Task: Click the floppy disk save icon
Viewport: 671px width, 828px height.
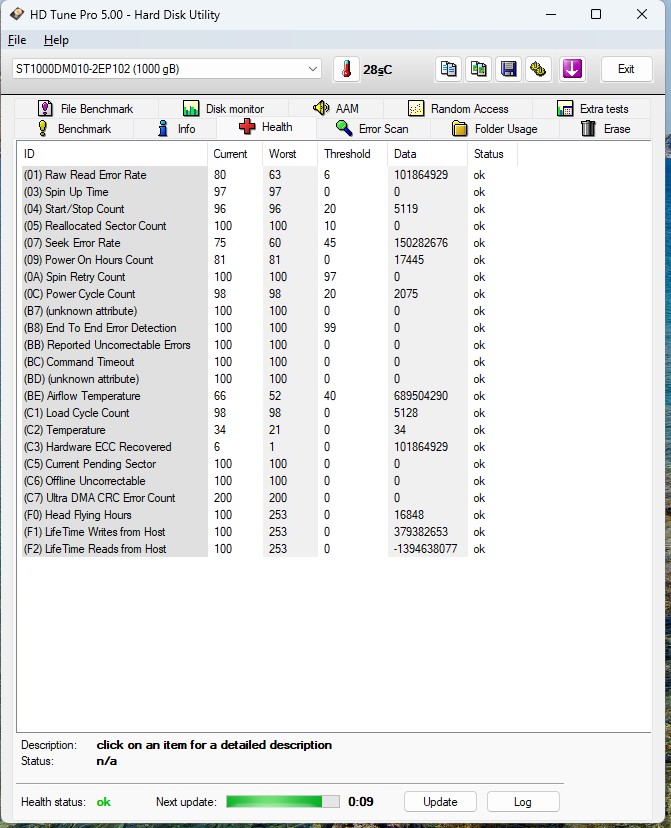Action: (x=509, y=69)
